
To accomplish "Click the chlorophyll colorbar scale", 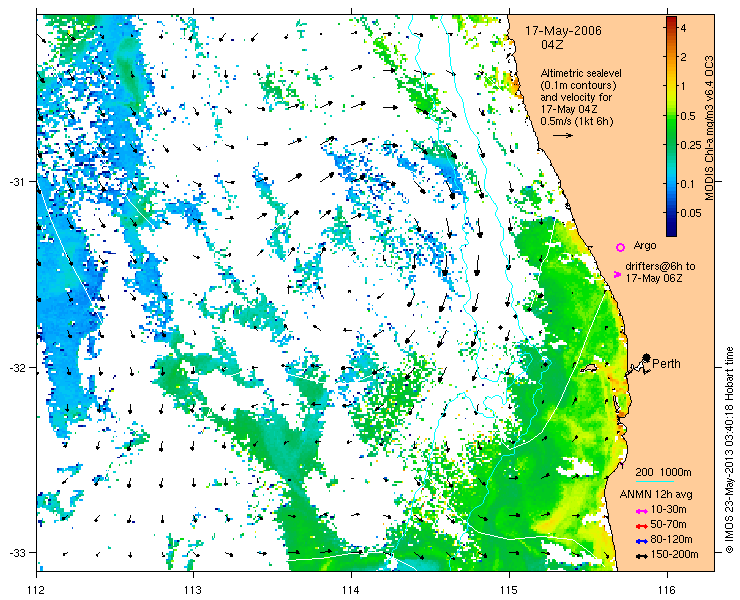I will click(x=672, y=126).
